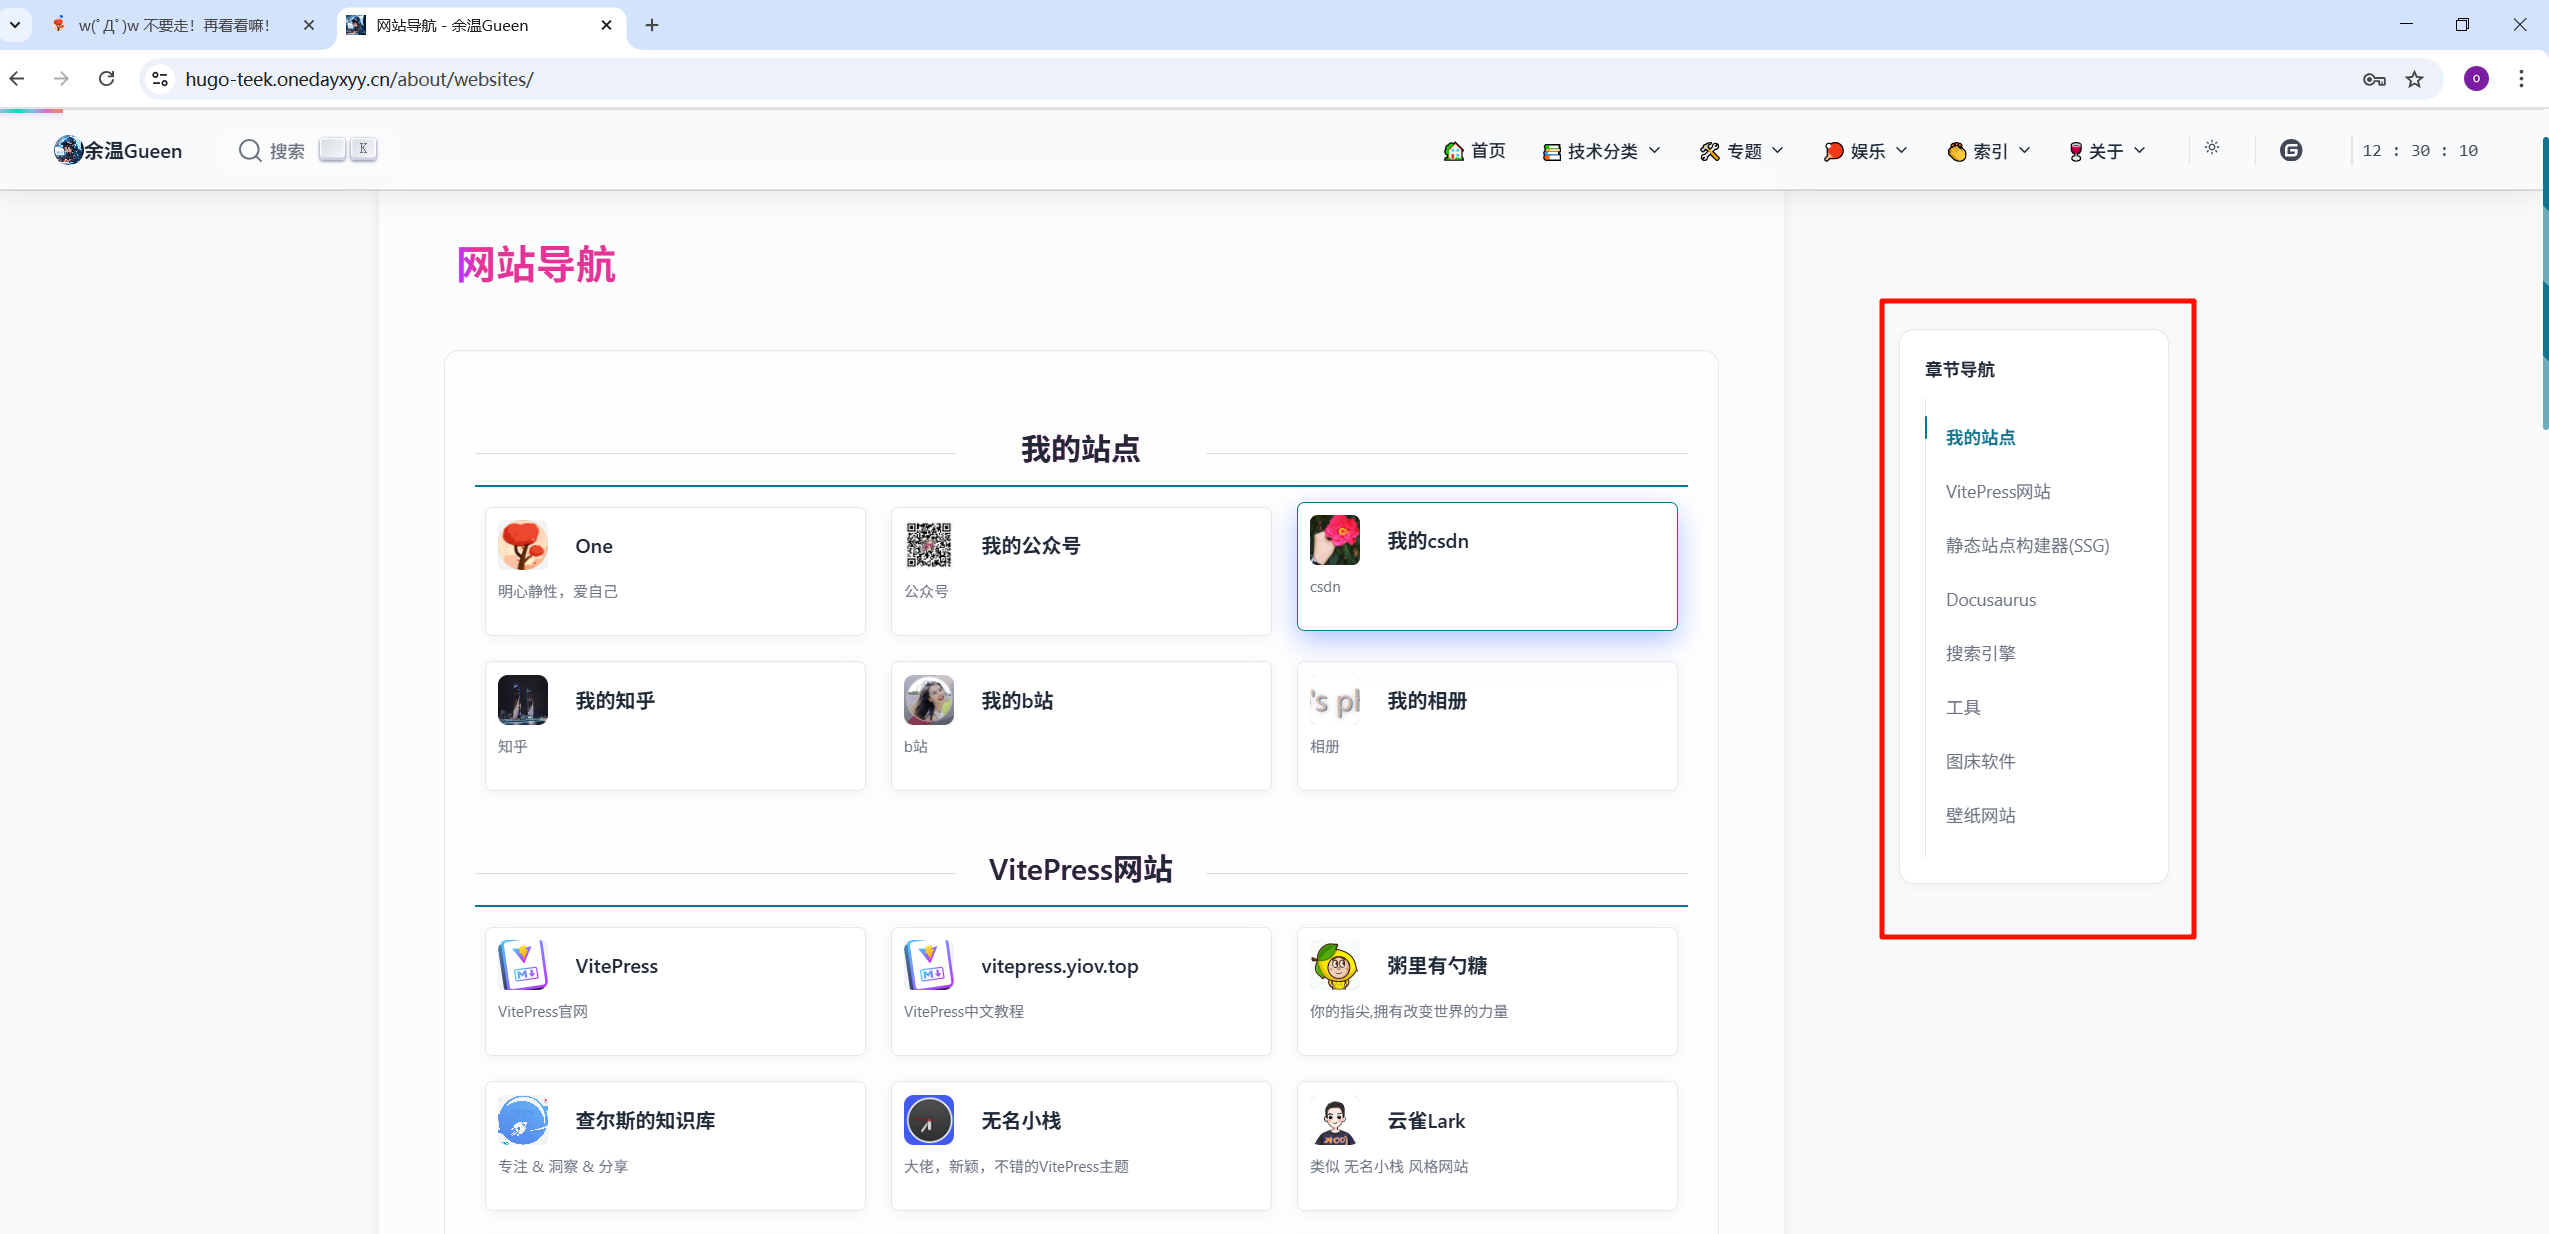Open the VitePress card icon

pyautogui.click(x=523, y=965)
